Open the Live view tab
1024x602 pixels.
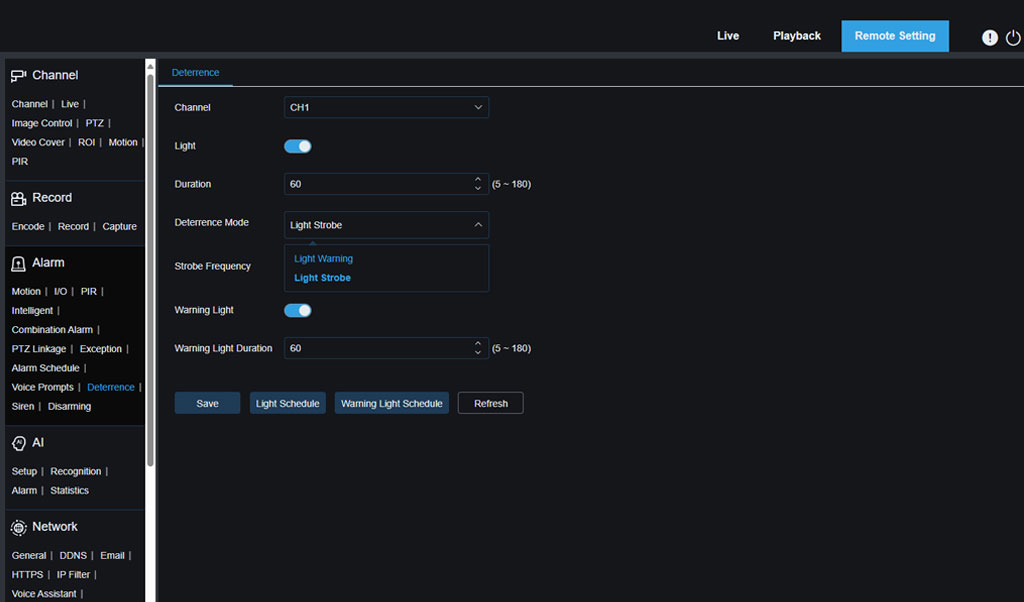click(728, 36)
